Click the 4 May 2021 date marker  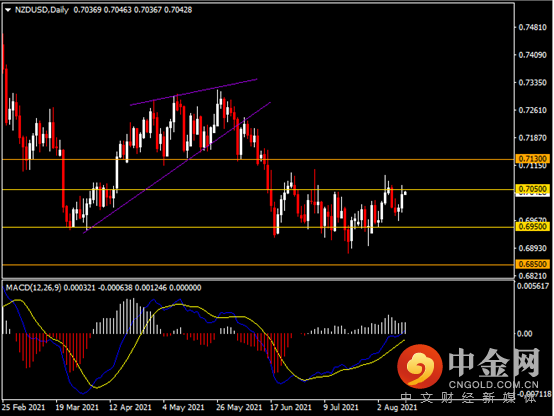183,407
